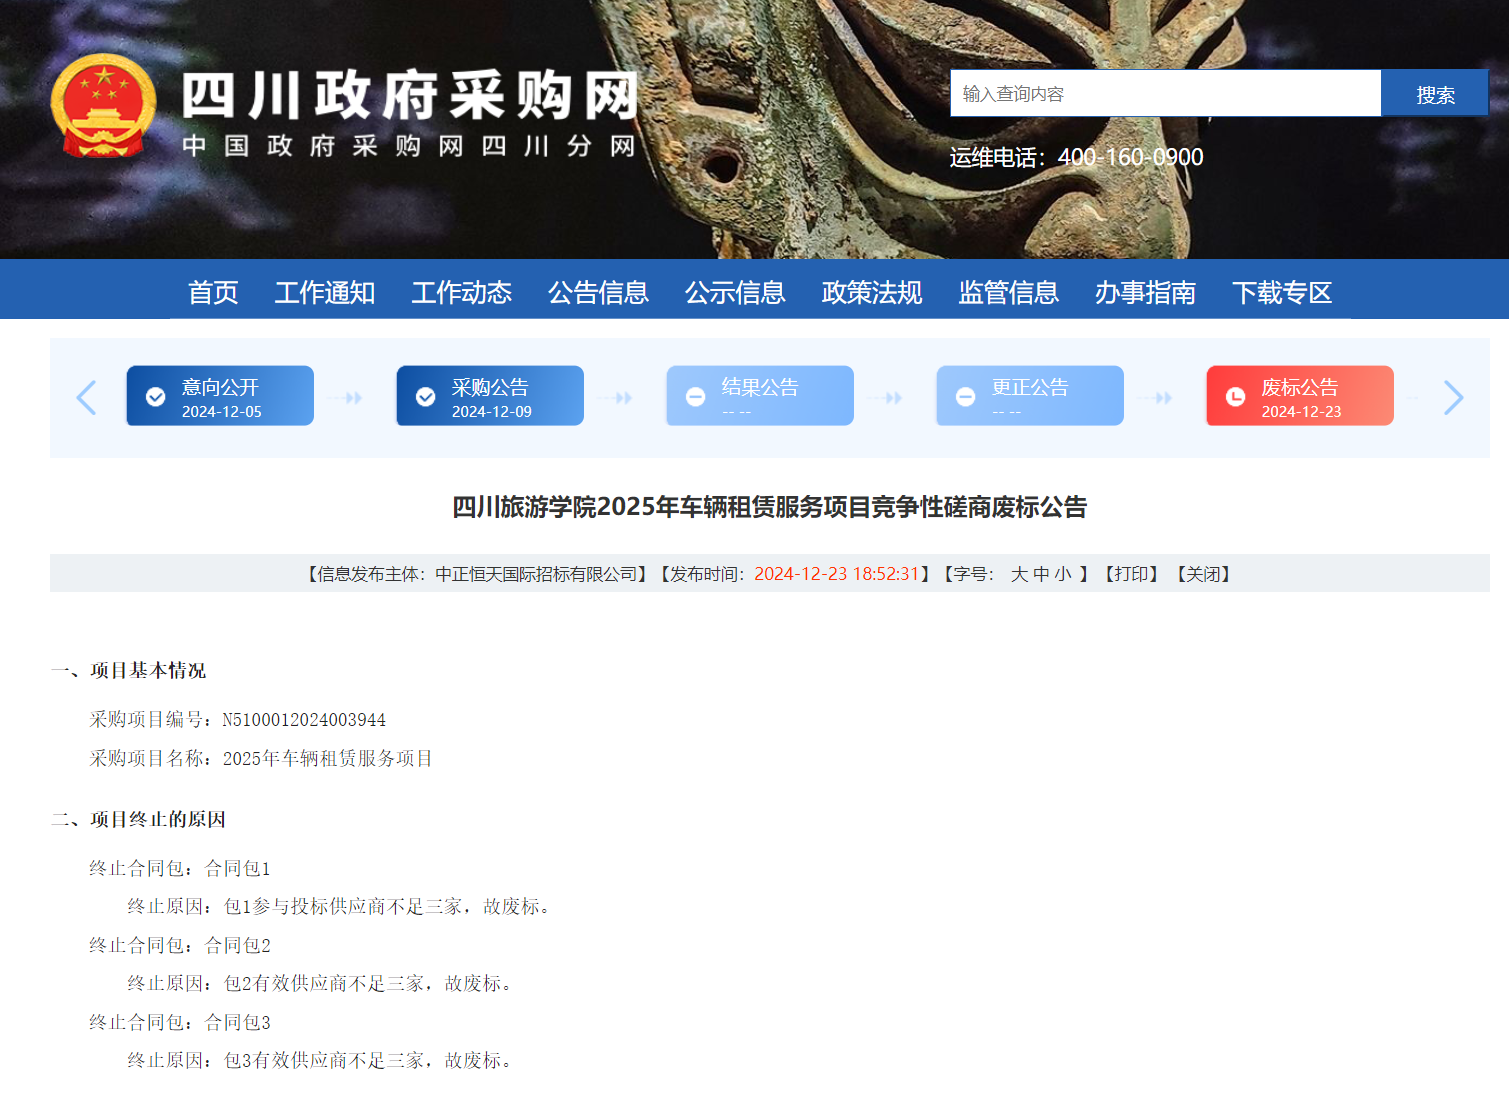Open the 公示信息 menu
Viewport: 1509px width, 1105px height.
point(735,292)
